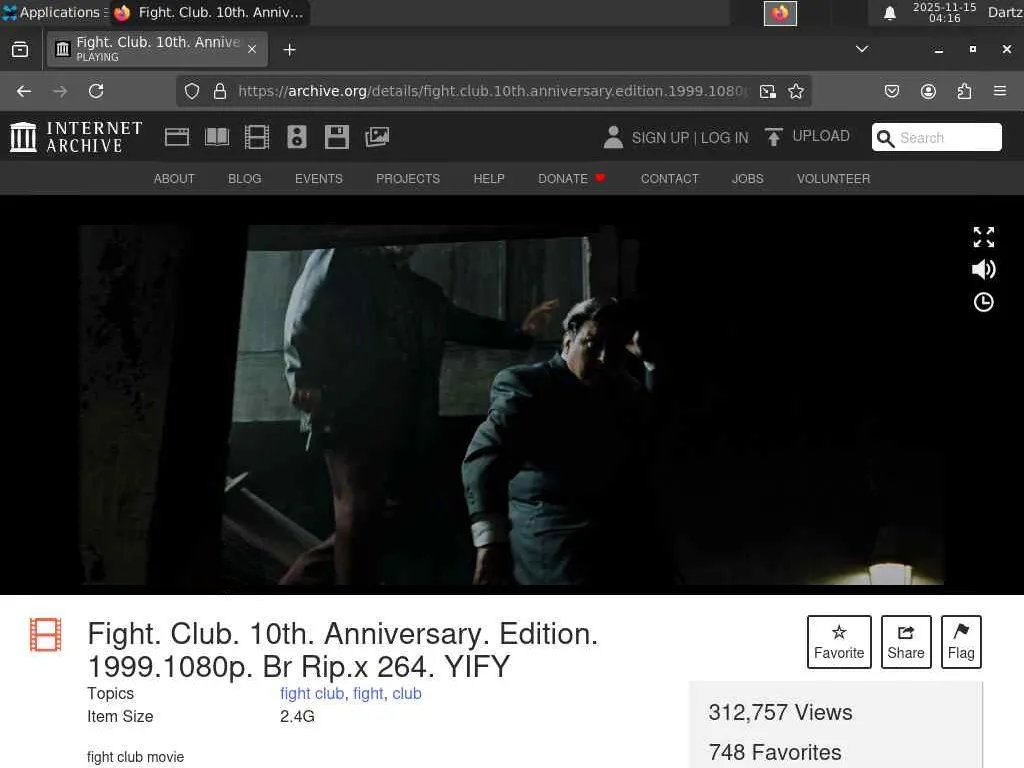Click the playing video frame
The image size is (1024, 768).
pos(512,405)
